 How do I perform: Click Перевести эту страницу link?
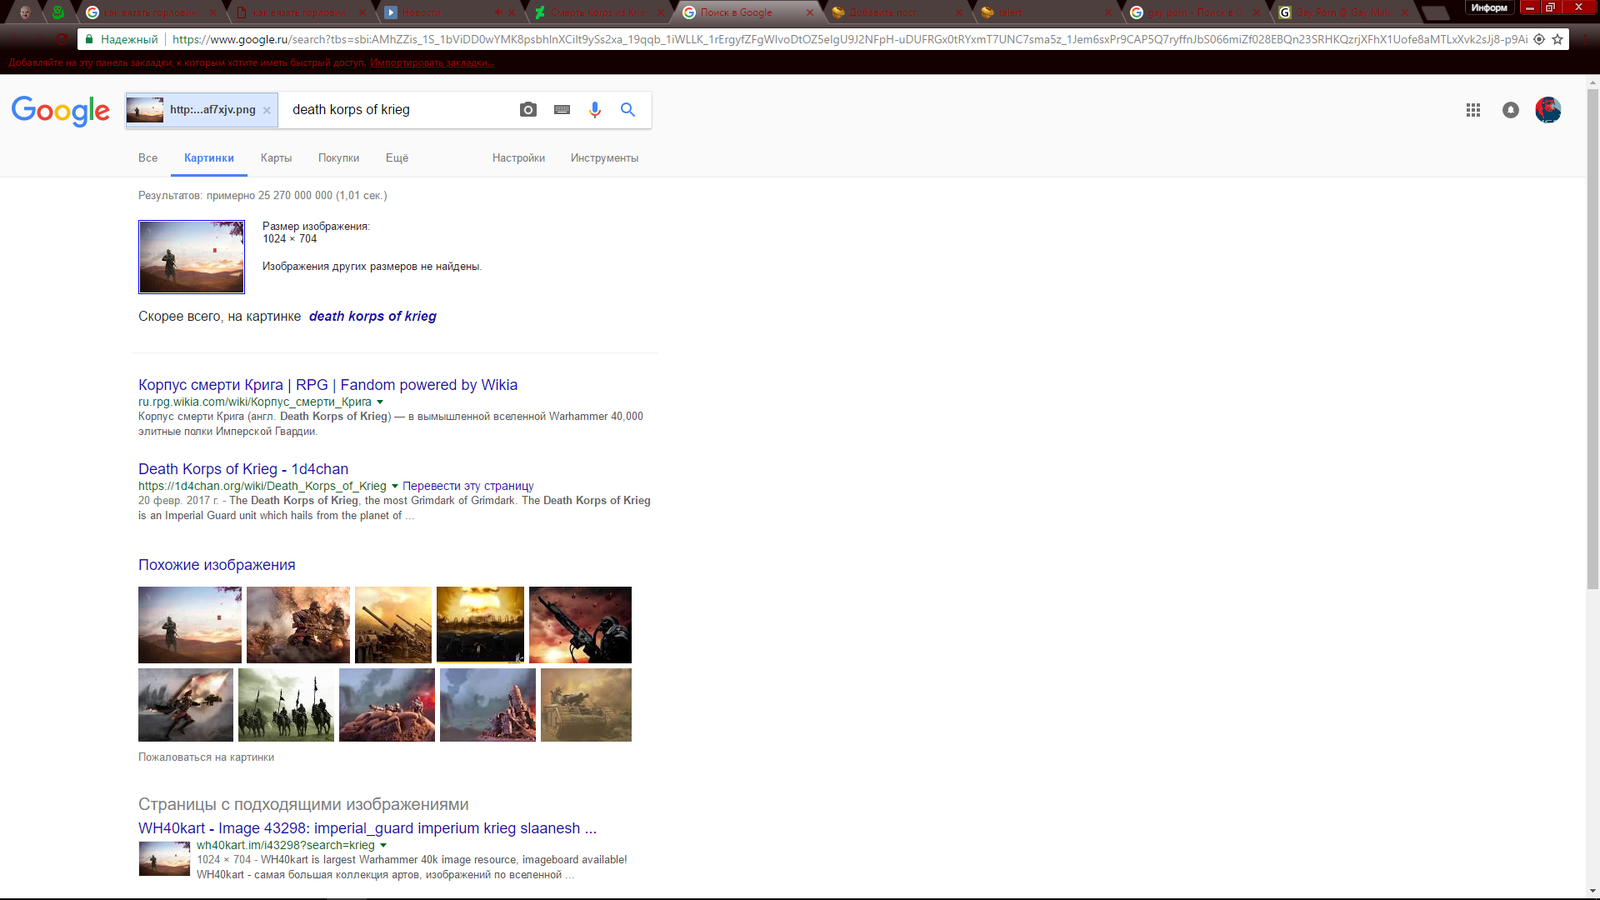tap(468, 486)
